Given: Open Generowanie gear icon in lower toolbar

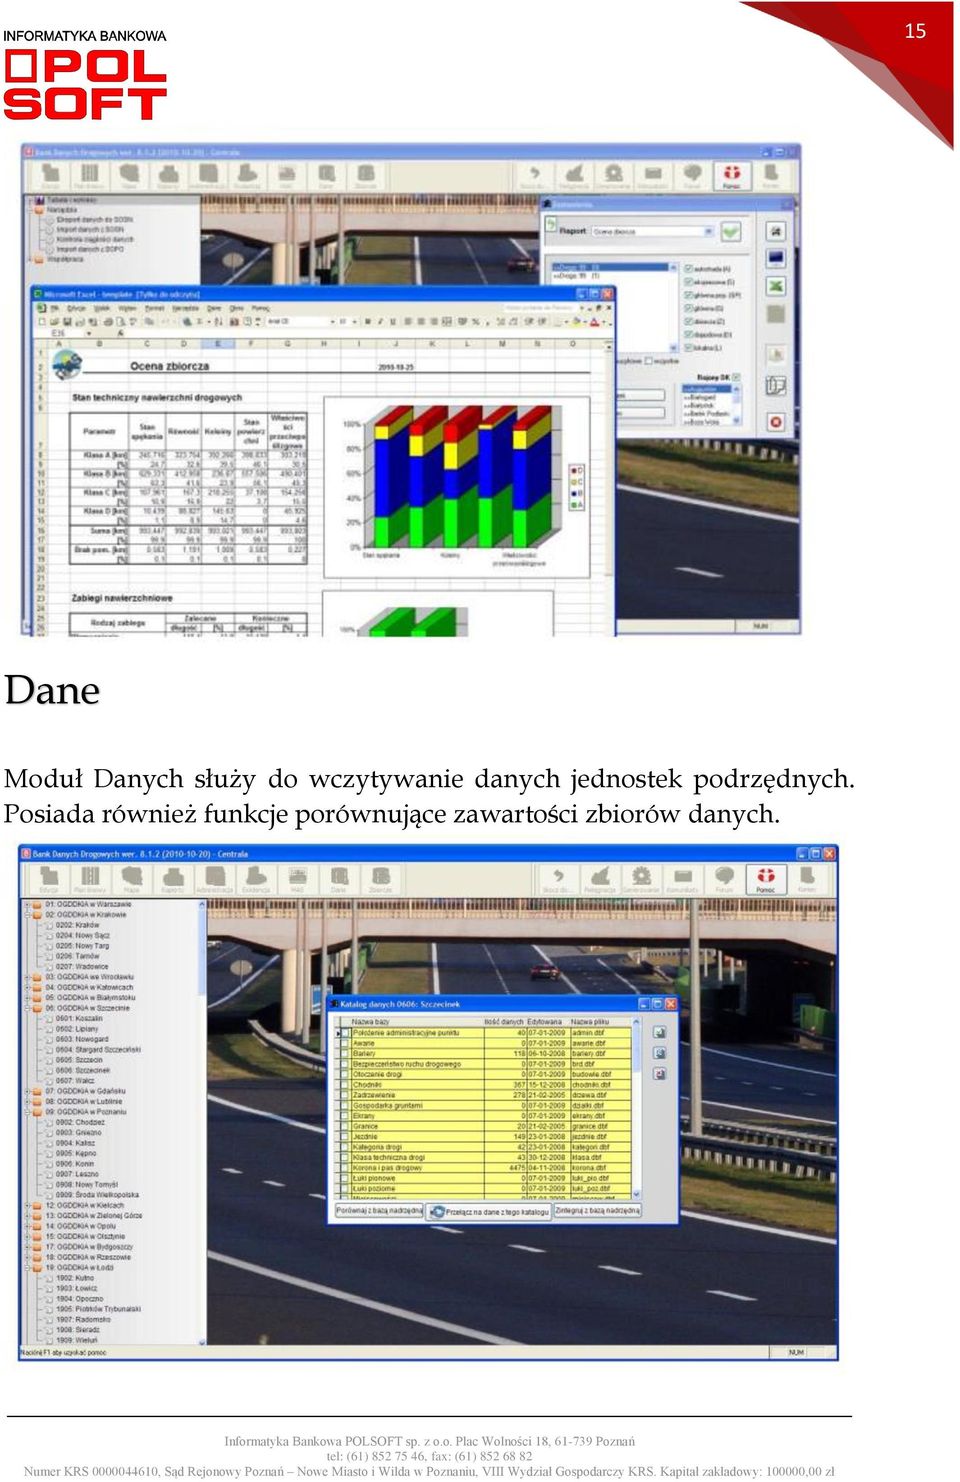Looking at the screenshot, I should [x=641, y=880].
